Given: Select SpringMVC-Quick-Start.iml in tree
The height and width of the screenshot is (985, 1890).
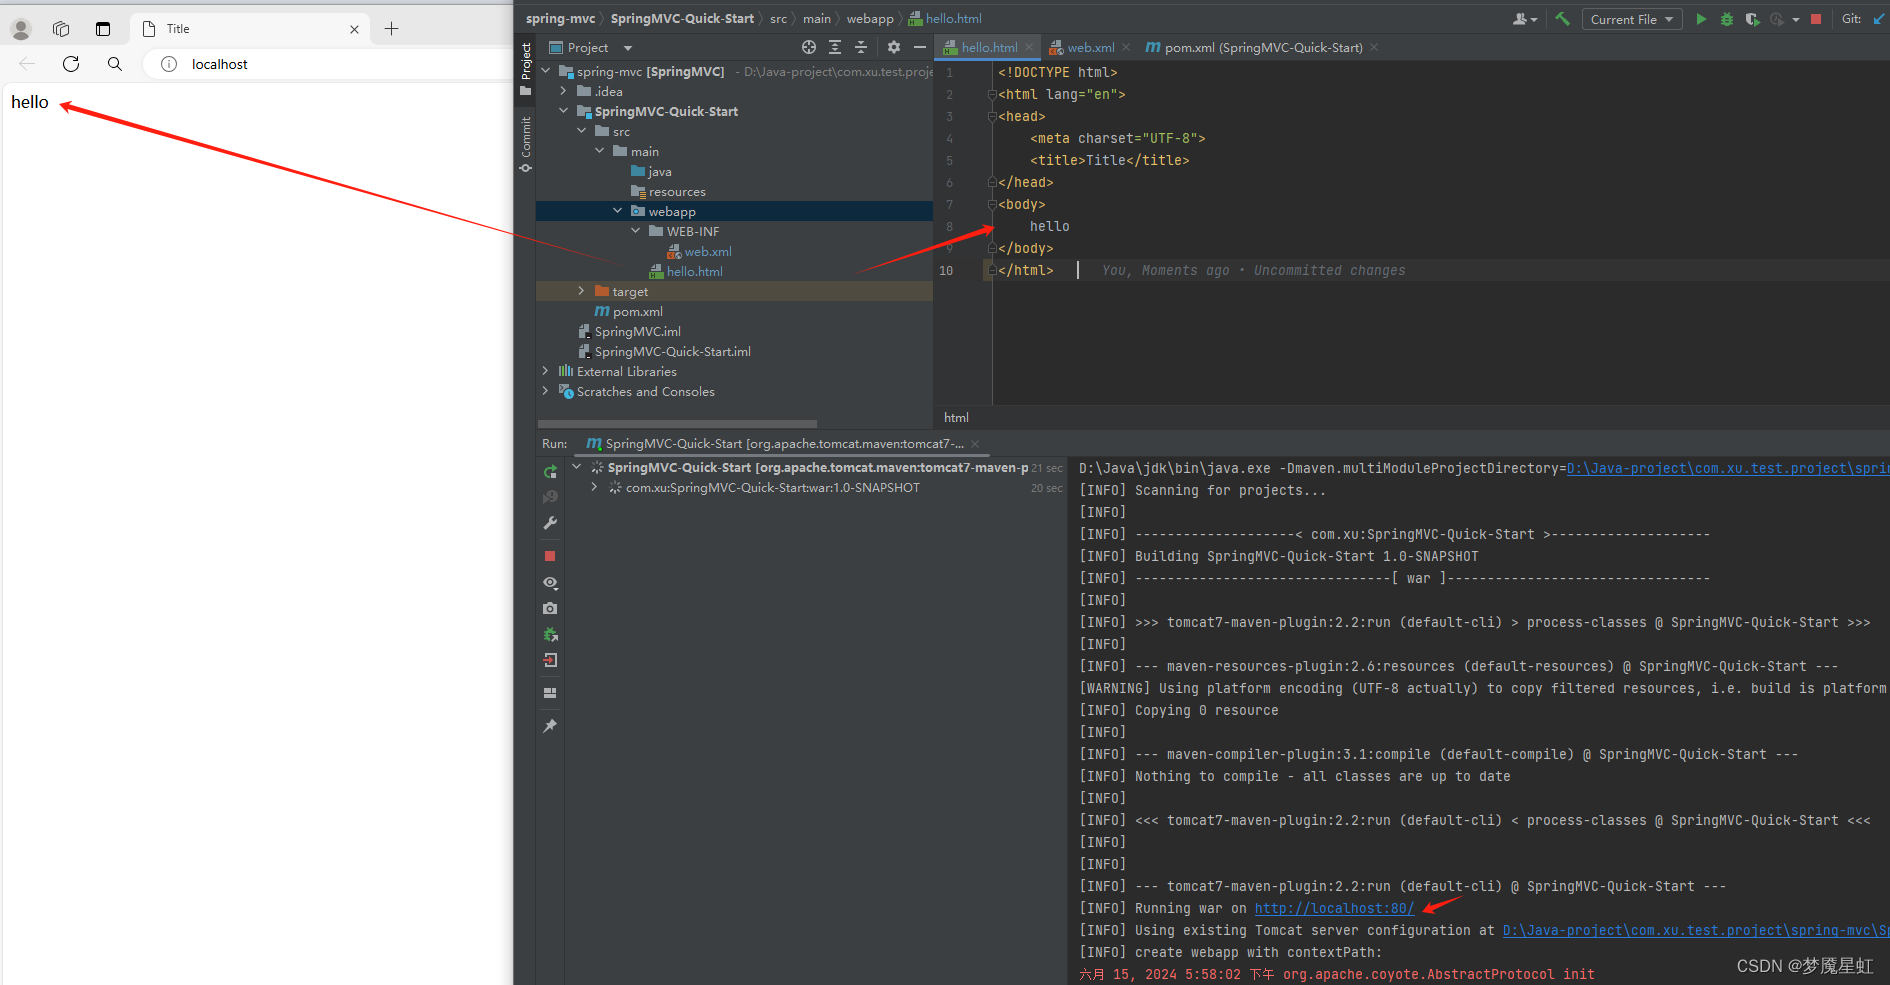Looking at the screenshot, I should (x=664, y=351).
